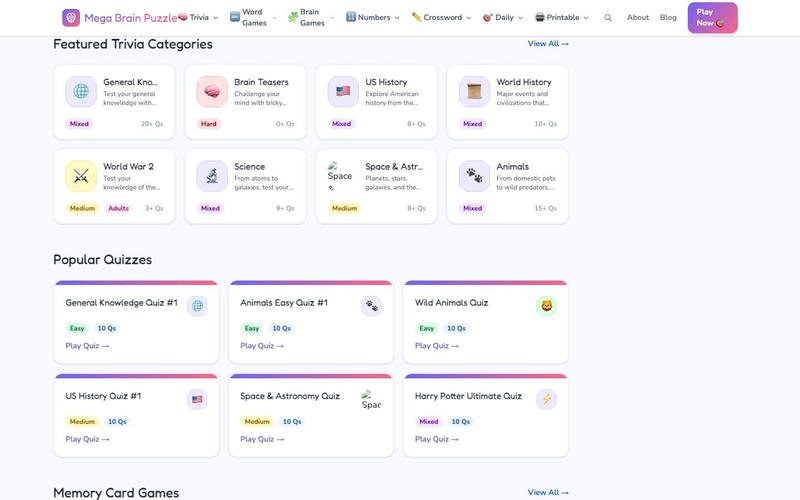Click the Medium badge on Space & Astr... category
Screen dimensions: 800x500
tap(344, 208)
